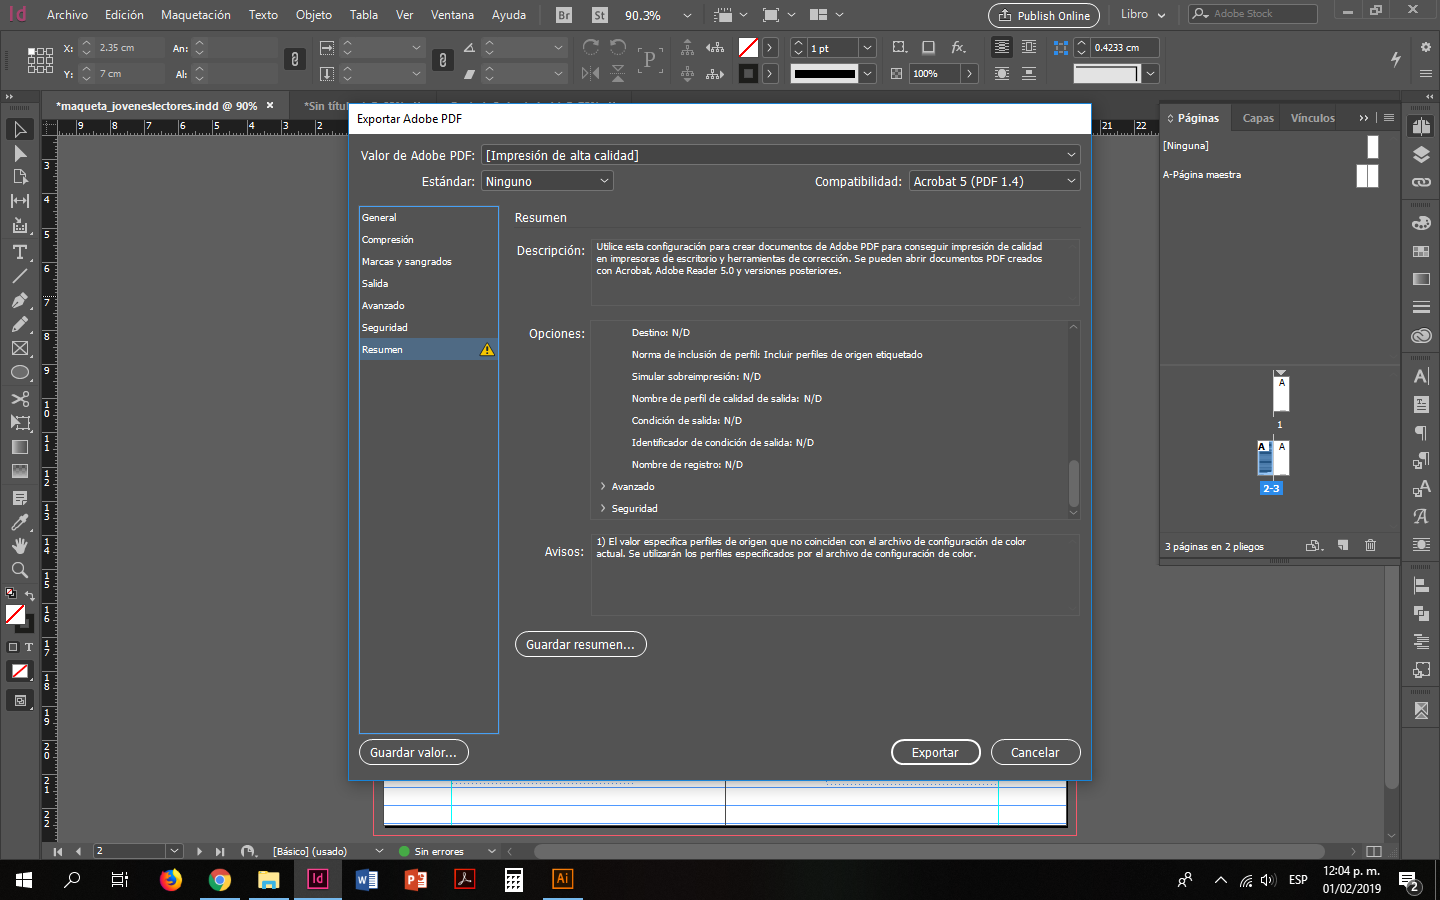The width and height of the screenshot is (1440, 900).
Task: Open the Sin errores preflight dropdown
Action: coord(491,851)
